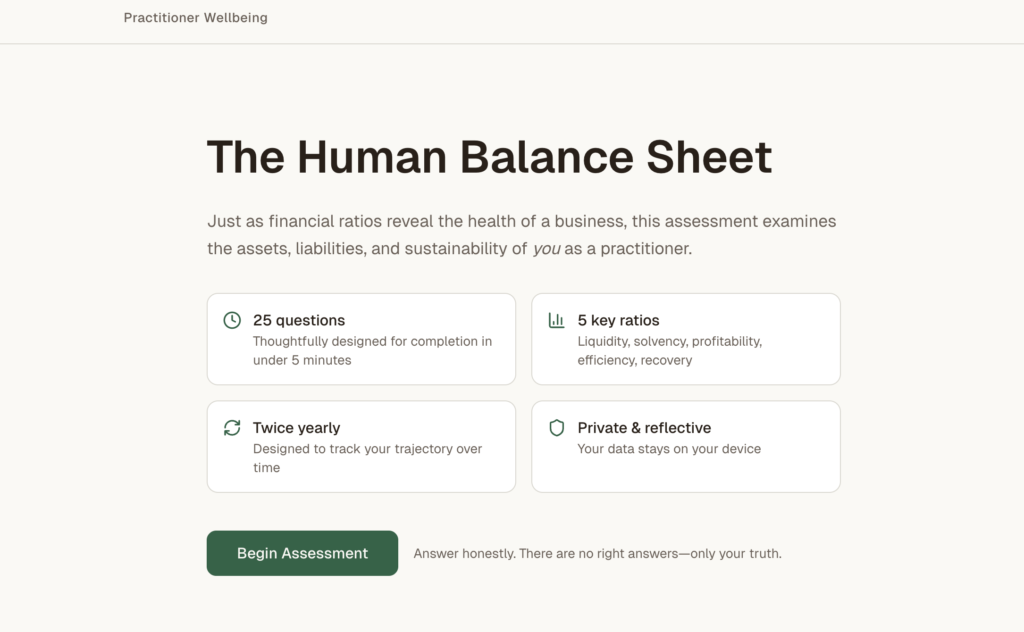The height and width of the screenshot is (632, 1024).
Task: Open the Practitioner Wellbeing header link
Action: coord(195,17)
